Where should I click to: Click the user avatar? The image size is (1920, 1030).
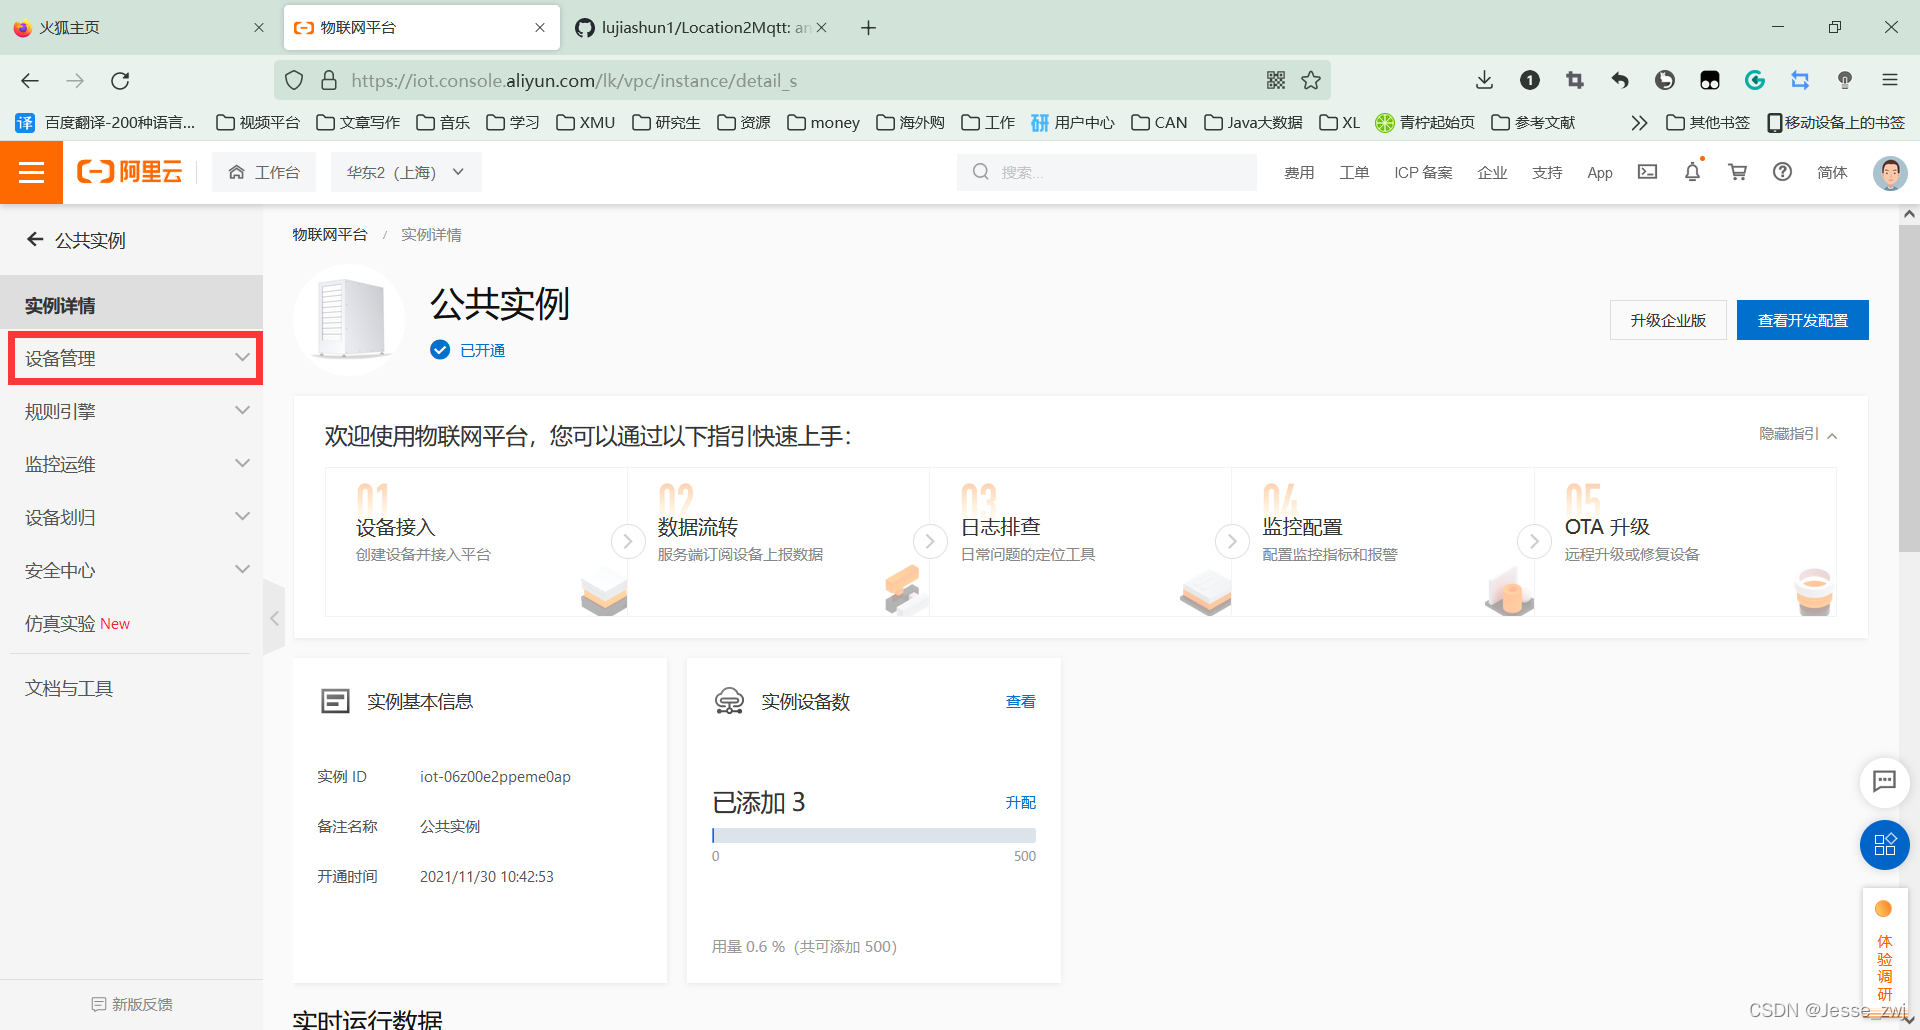click(1889, 172)
